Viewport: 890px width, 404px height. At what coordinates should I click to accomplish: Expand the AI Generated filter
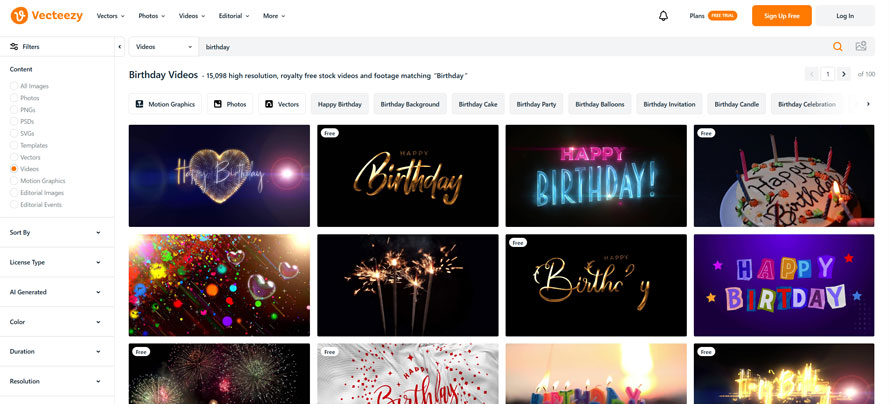pyautogui.click(x=57, y=292)
